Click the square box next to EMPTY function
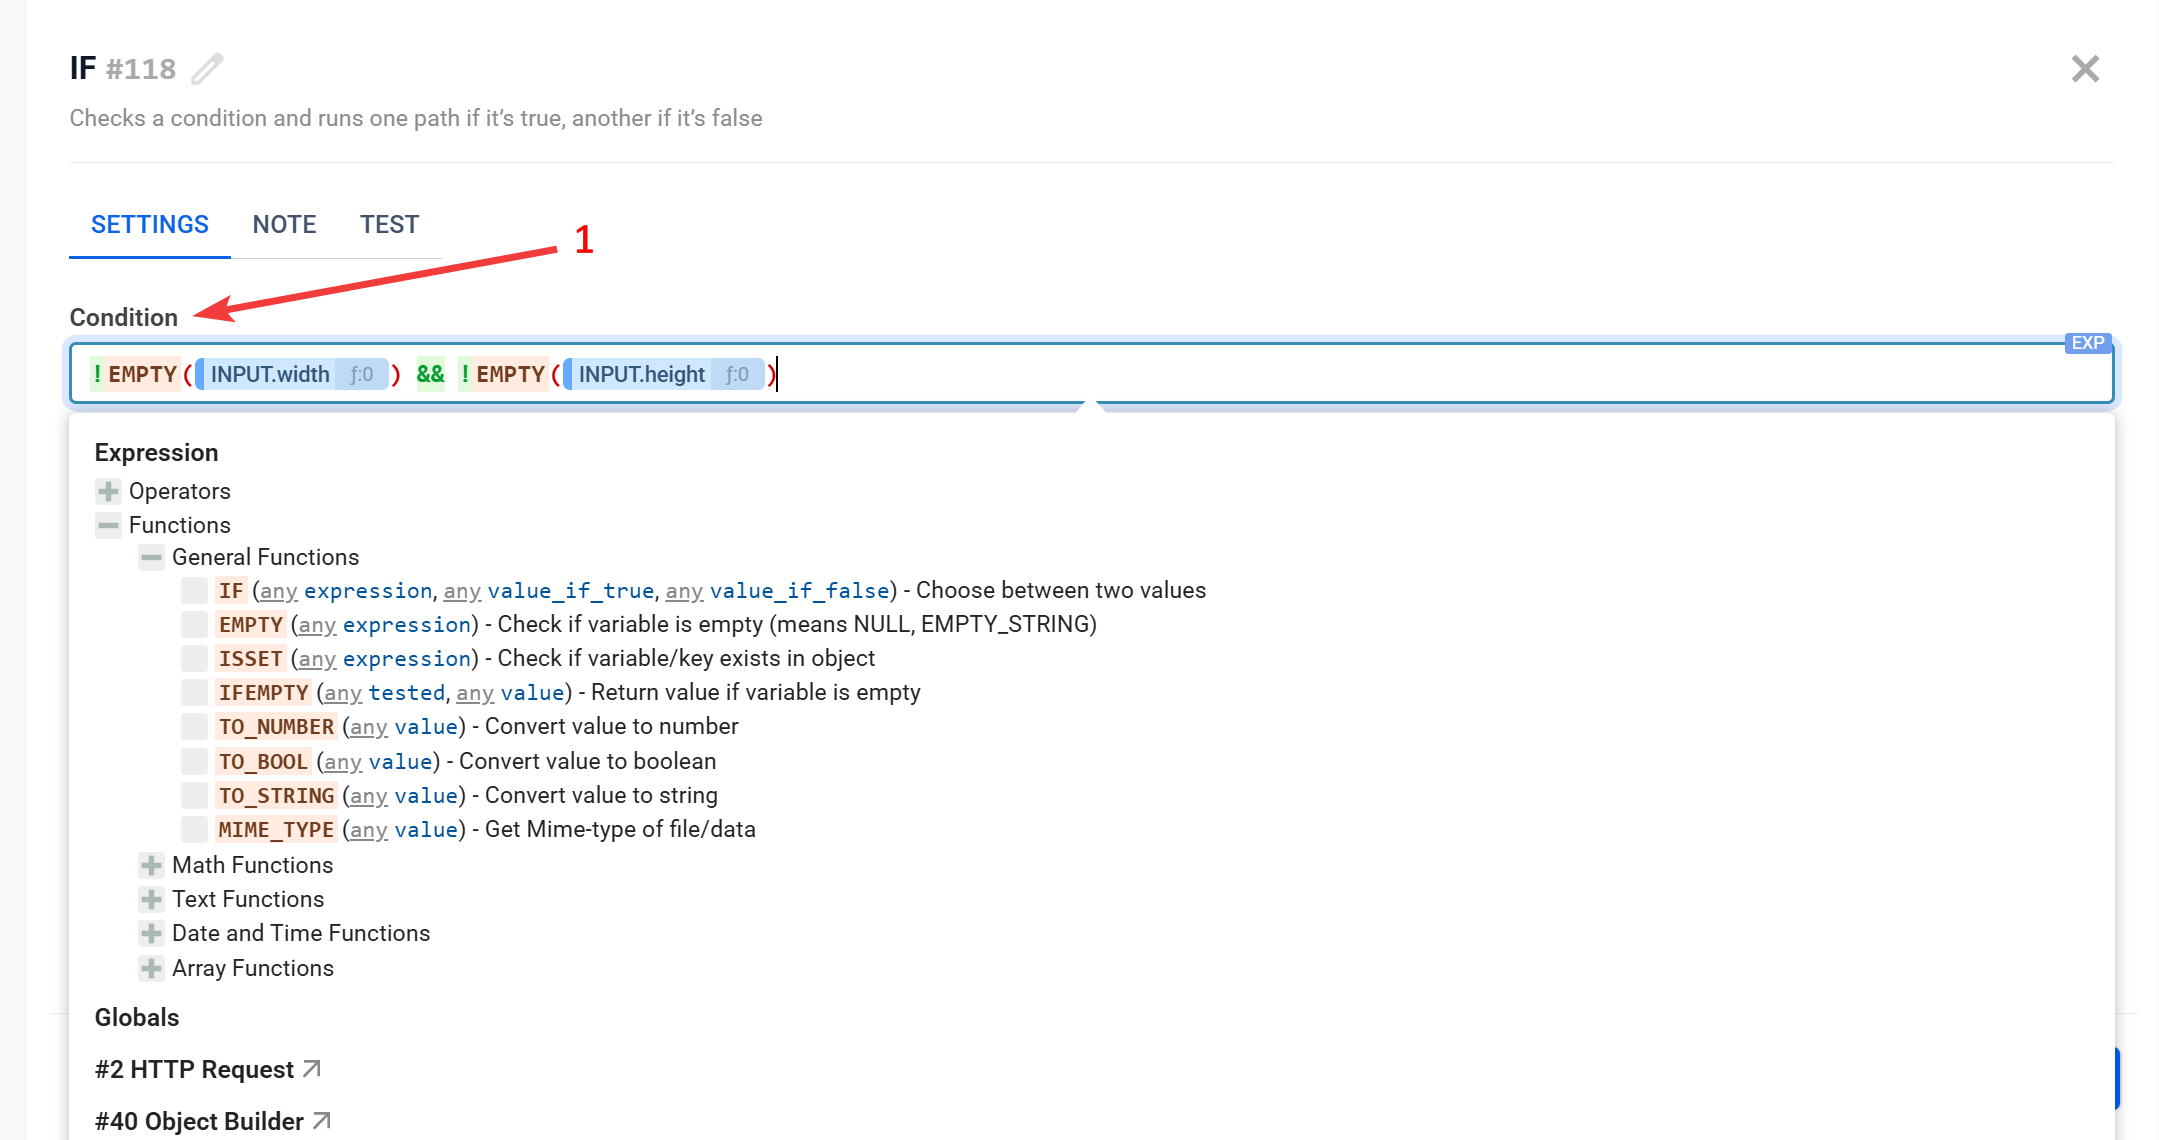Image resolution: width=2159 pixels, height=1140 pixels. tap(194, 625)
